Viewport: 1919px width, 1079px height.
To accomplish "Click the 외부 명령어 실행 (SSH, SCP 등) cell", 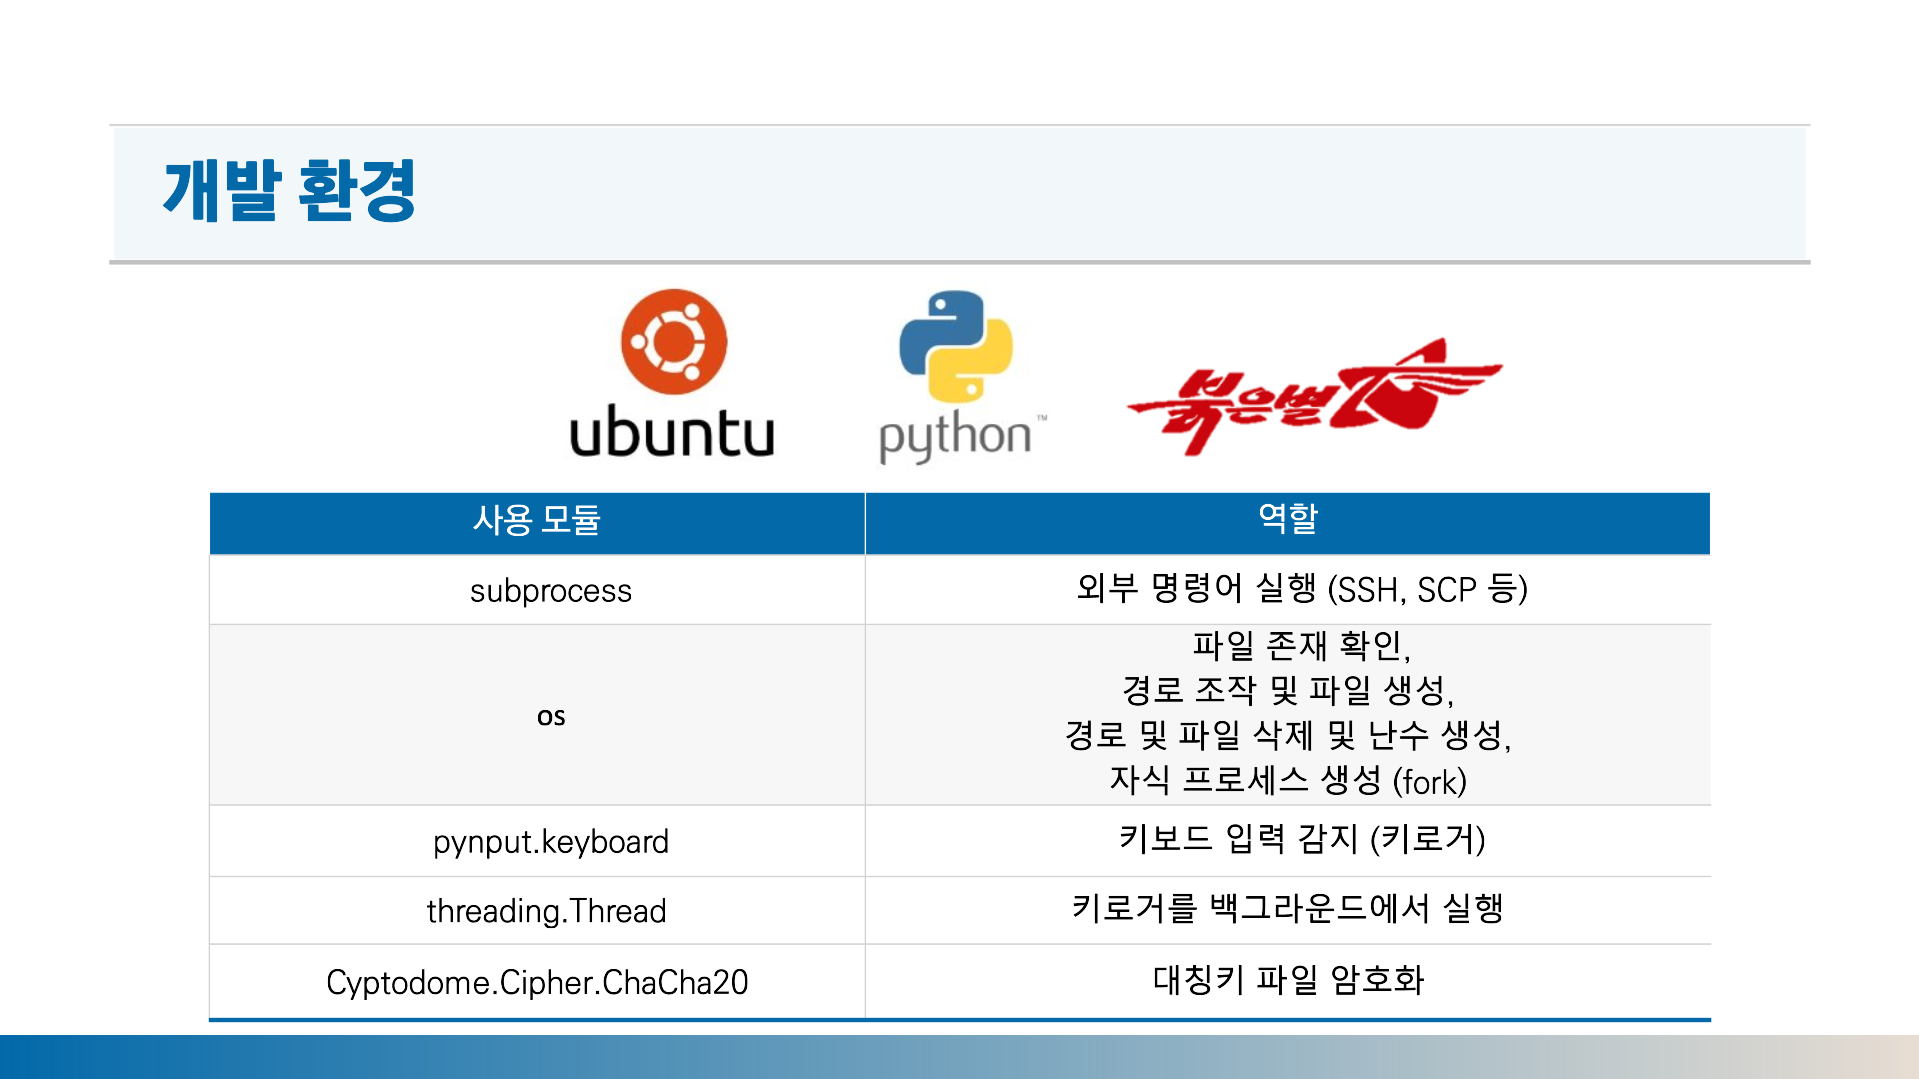I will coord(1288,590).
